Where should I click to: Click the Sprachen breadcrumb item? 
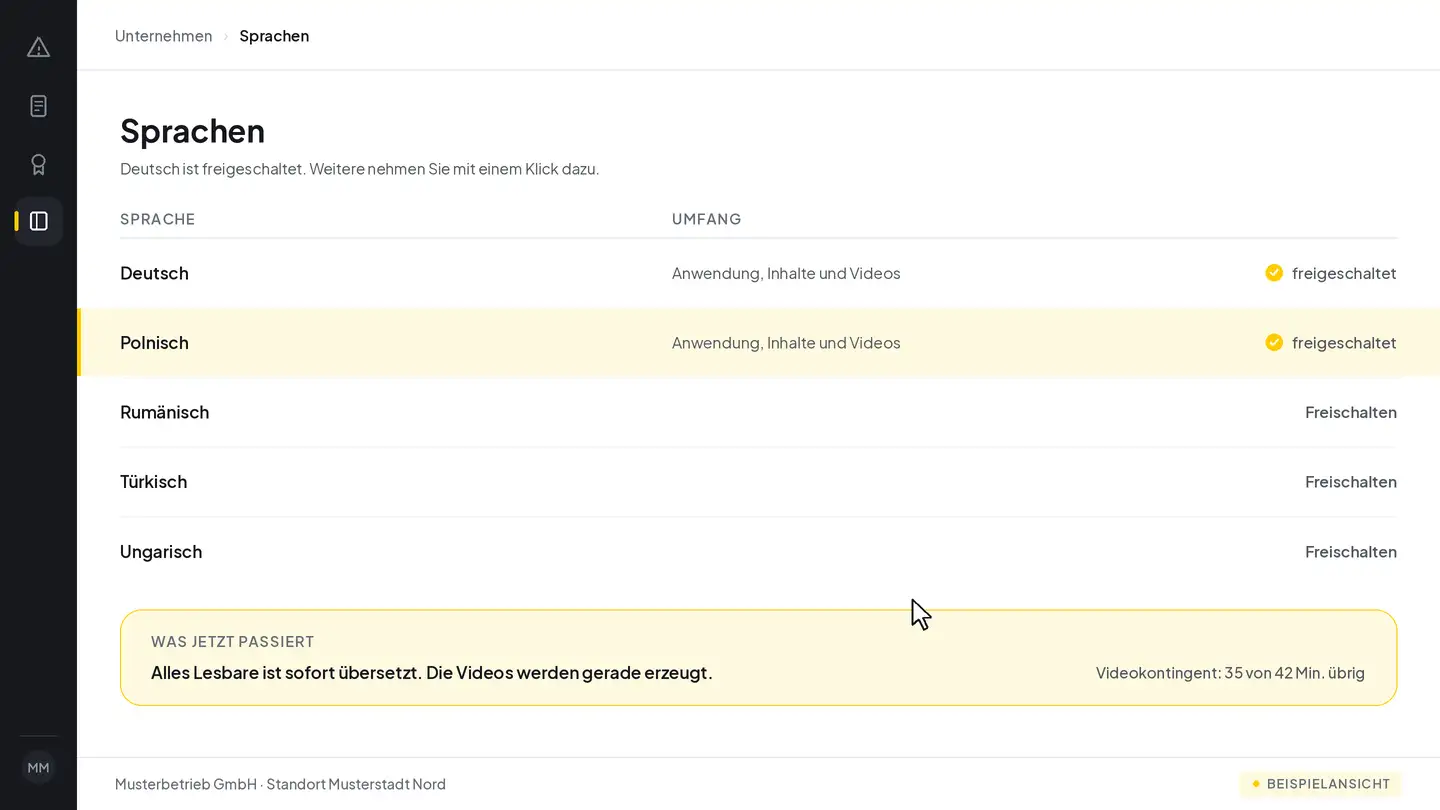(x=274, y=36)
